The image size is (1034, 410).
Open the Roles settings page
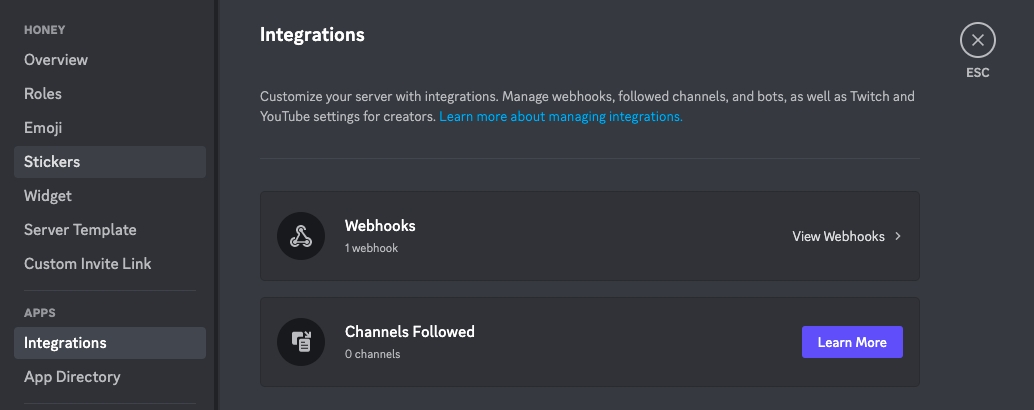tap(109, 94)
